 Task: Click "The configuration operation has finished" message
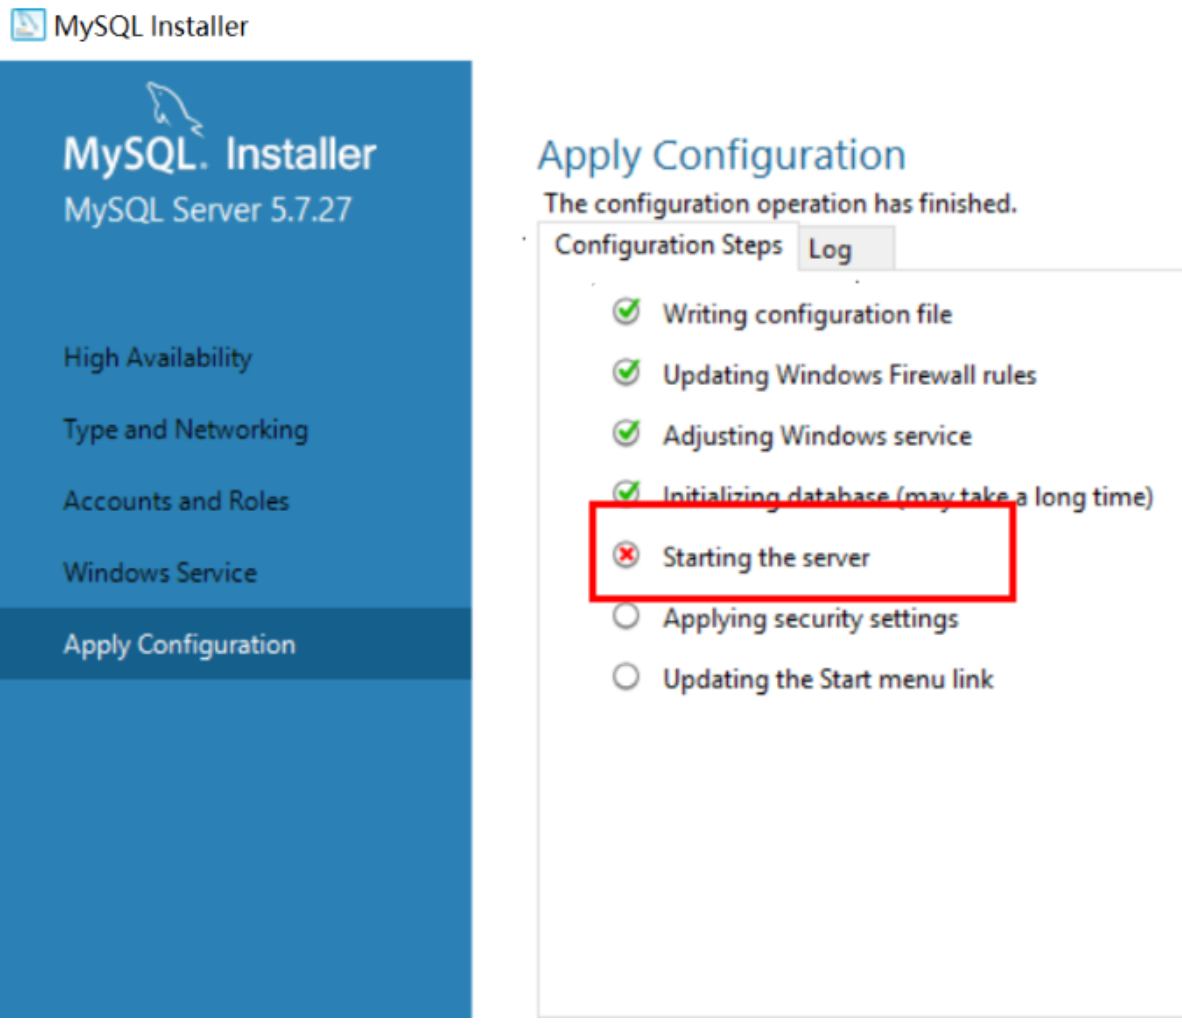(x=780, y=204)
